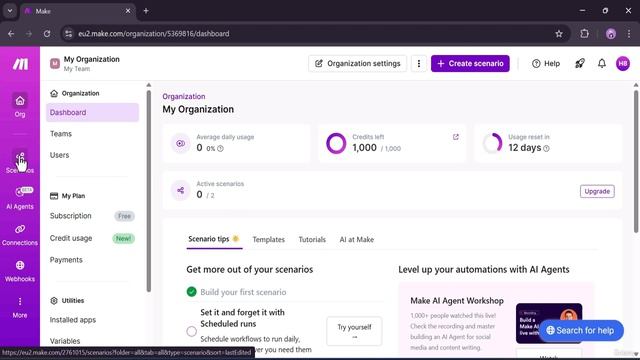This screenshot has width=640, height=360.
Task: Click the Upgrade button
Action: click(597, 191)
